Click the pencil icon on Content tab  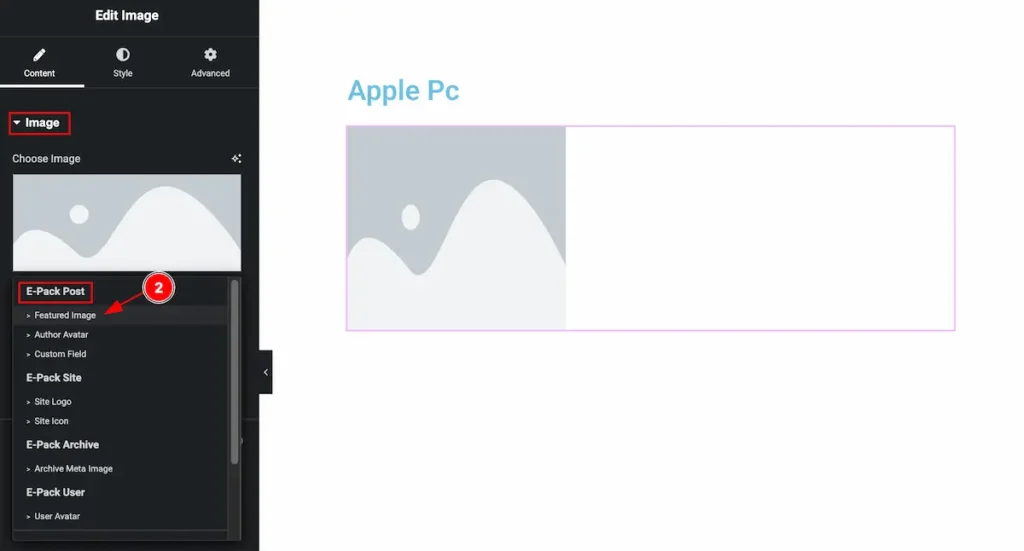pyautogui.click(x=39, y=55)
